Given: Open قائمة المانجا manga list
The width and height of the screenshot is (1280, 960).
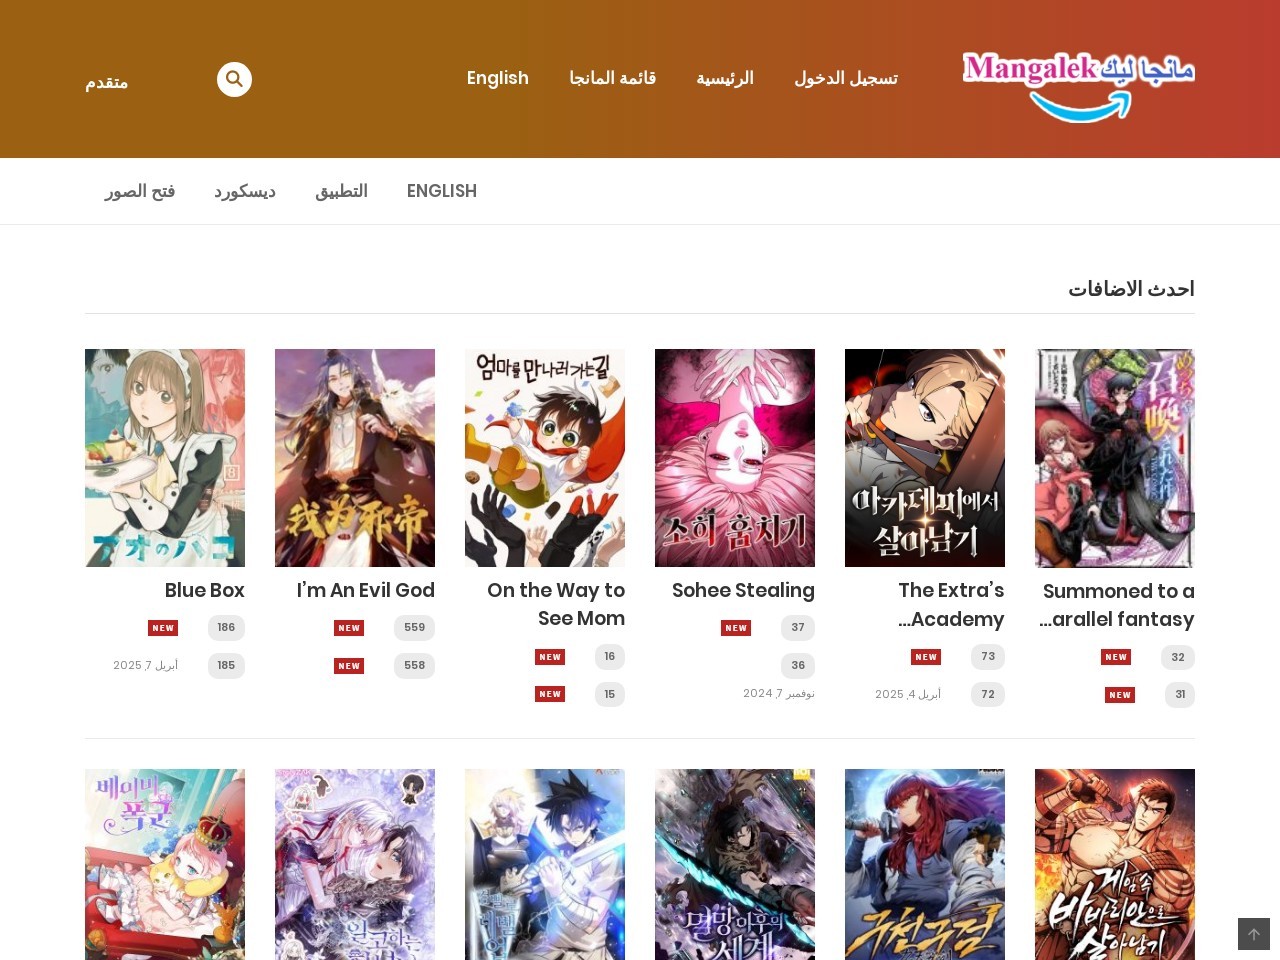Looking at the screenshot, I should click(613, 78).
